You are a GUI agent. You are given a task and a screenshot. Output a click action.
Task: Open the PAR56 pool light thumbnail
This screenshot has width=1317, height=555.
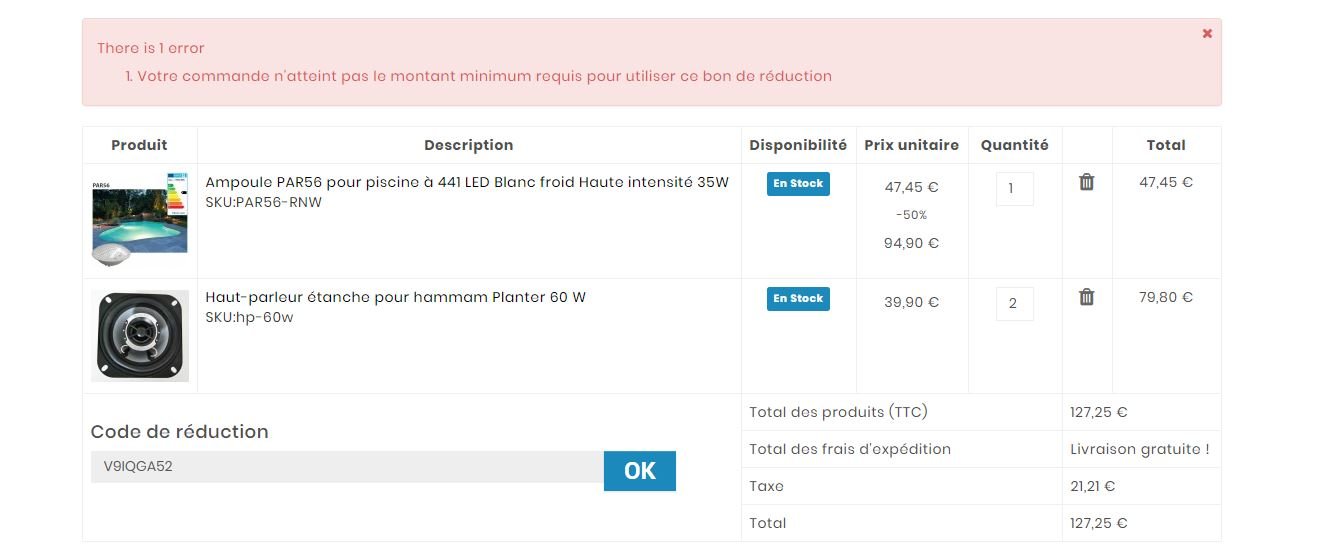point(140,219)
